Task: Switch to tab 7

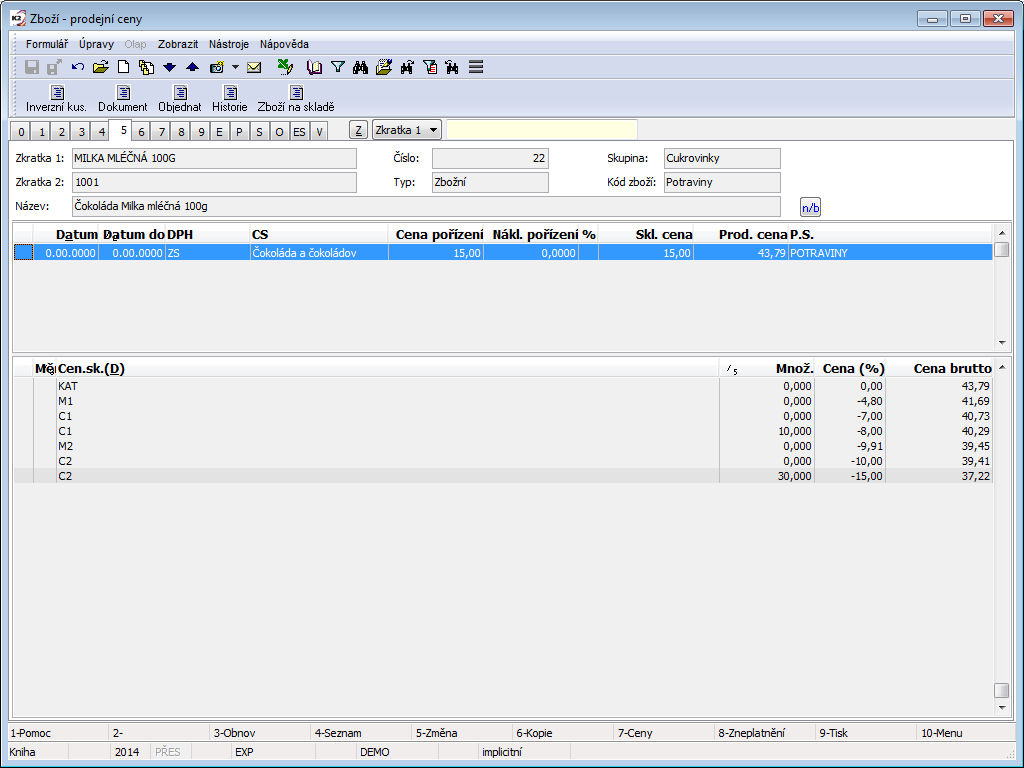Action: 161,131
